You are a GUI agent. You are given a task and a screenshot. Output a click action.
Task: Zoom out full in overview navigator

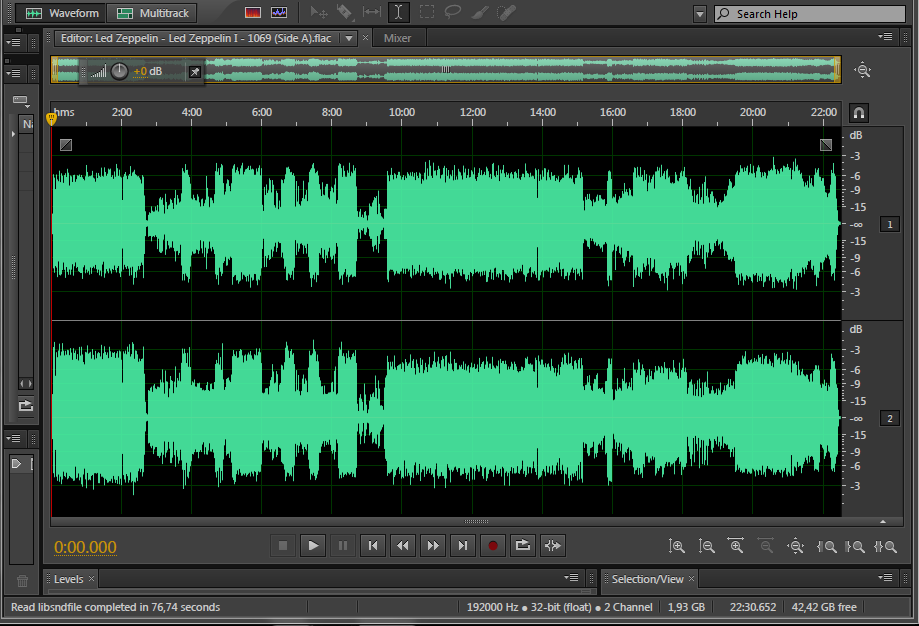862,70
